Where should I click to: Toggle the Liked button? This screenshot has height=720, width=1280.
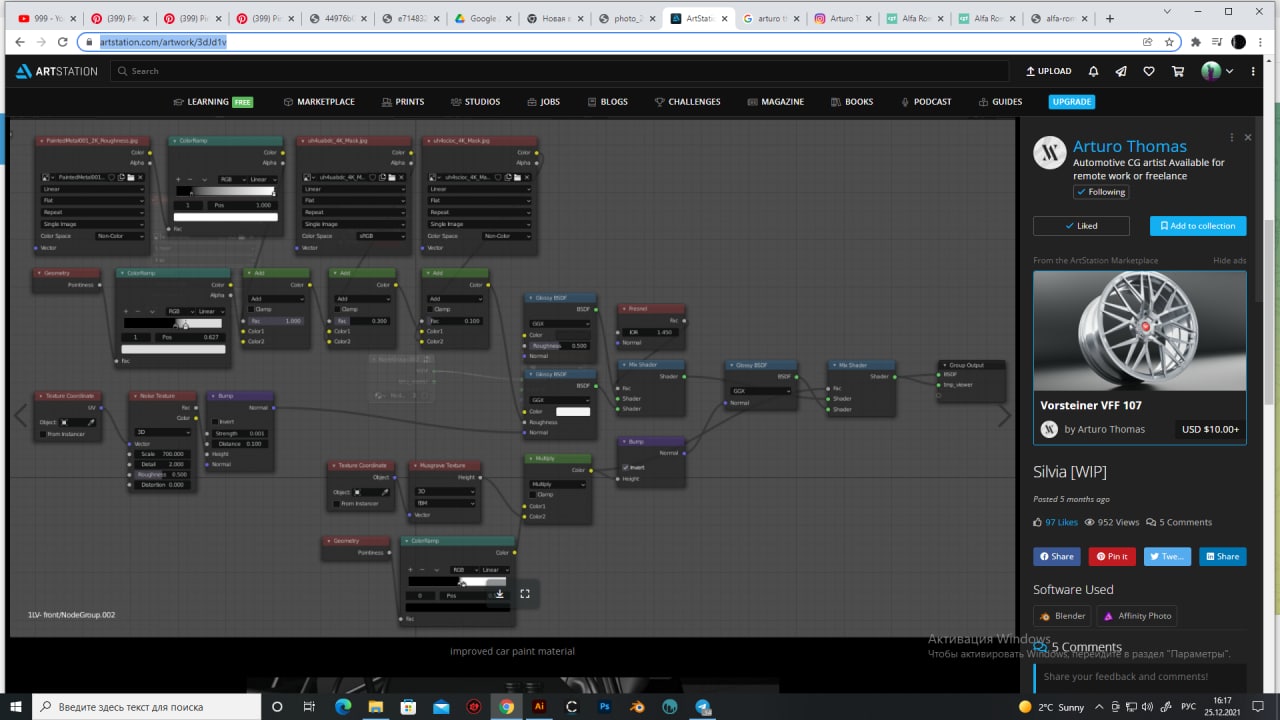click(1081, 226)
